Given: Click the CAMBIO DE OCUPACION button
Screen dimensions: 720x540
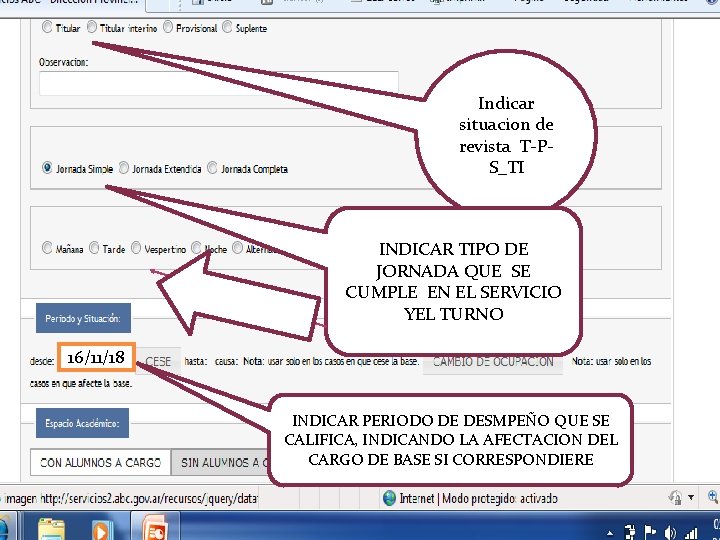Looking at the screenshot, I should [x=493, y=361].
